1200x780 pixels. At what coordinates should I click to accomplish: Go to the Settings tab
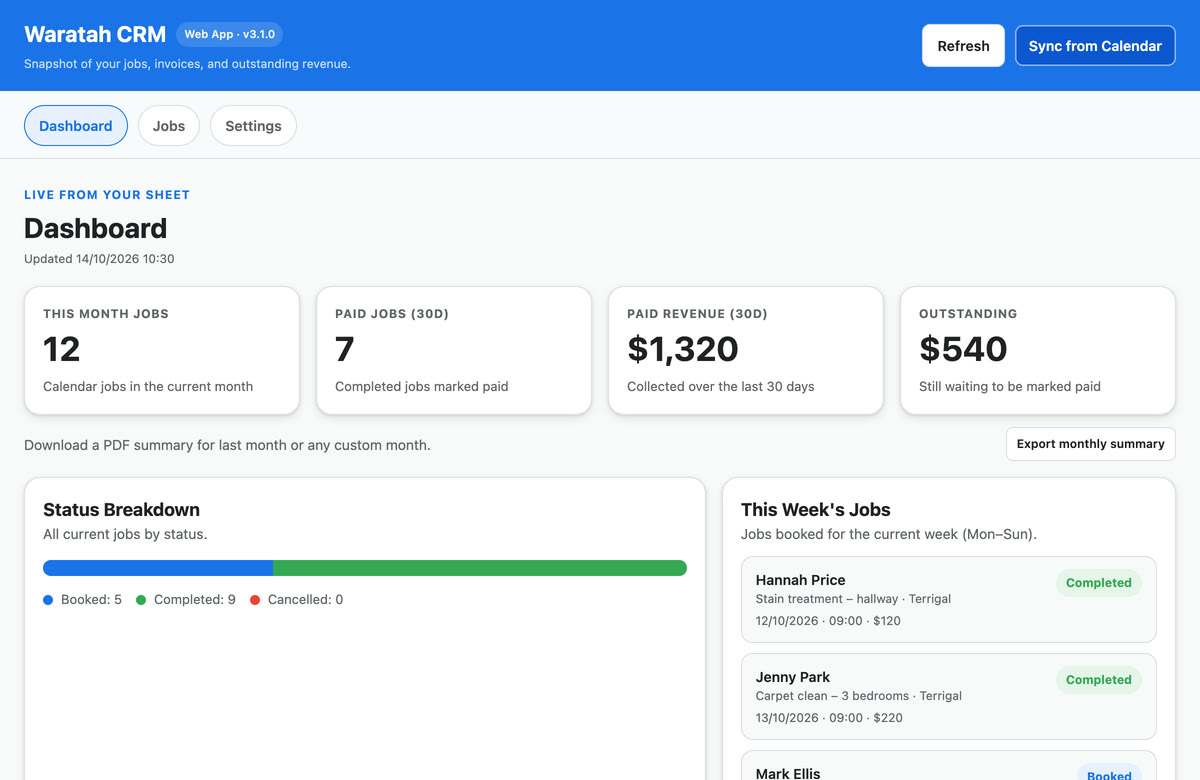pos(253,126)
